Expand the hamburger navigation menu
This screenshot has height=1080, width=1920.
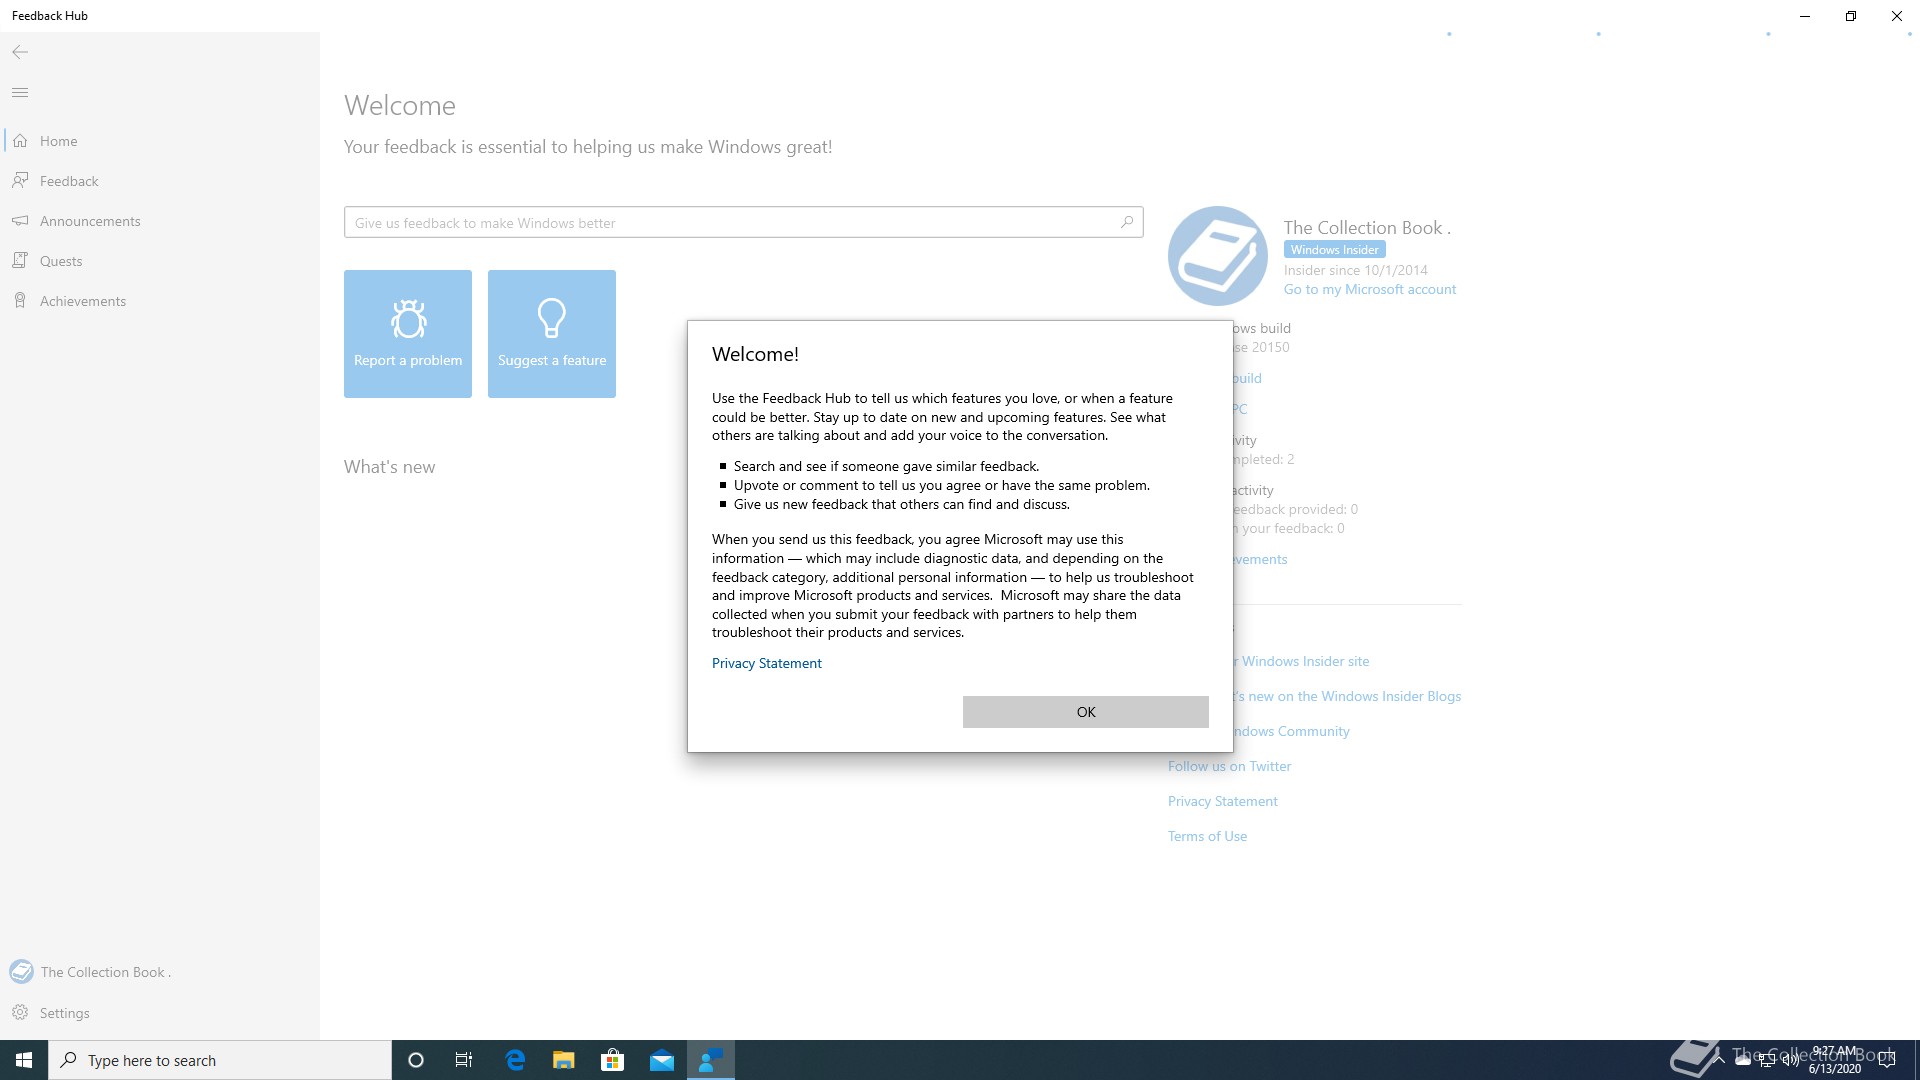[x=20, y=93]
